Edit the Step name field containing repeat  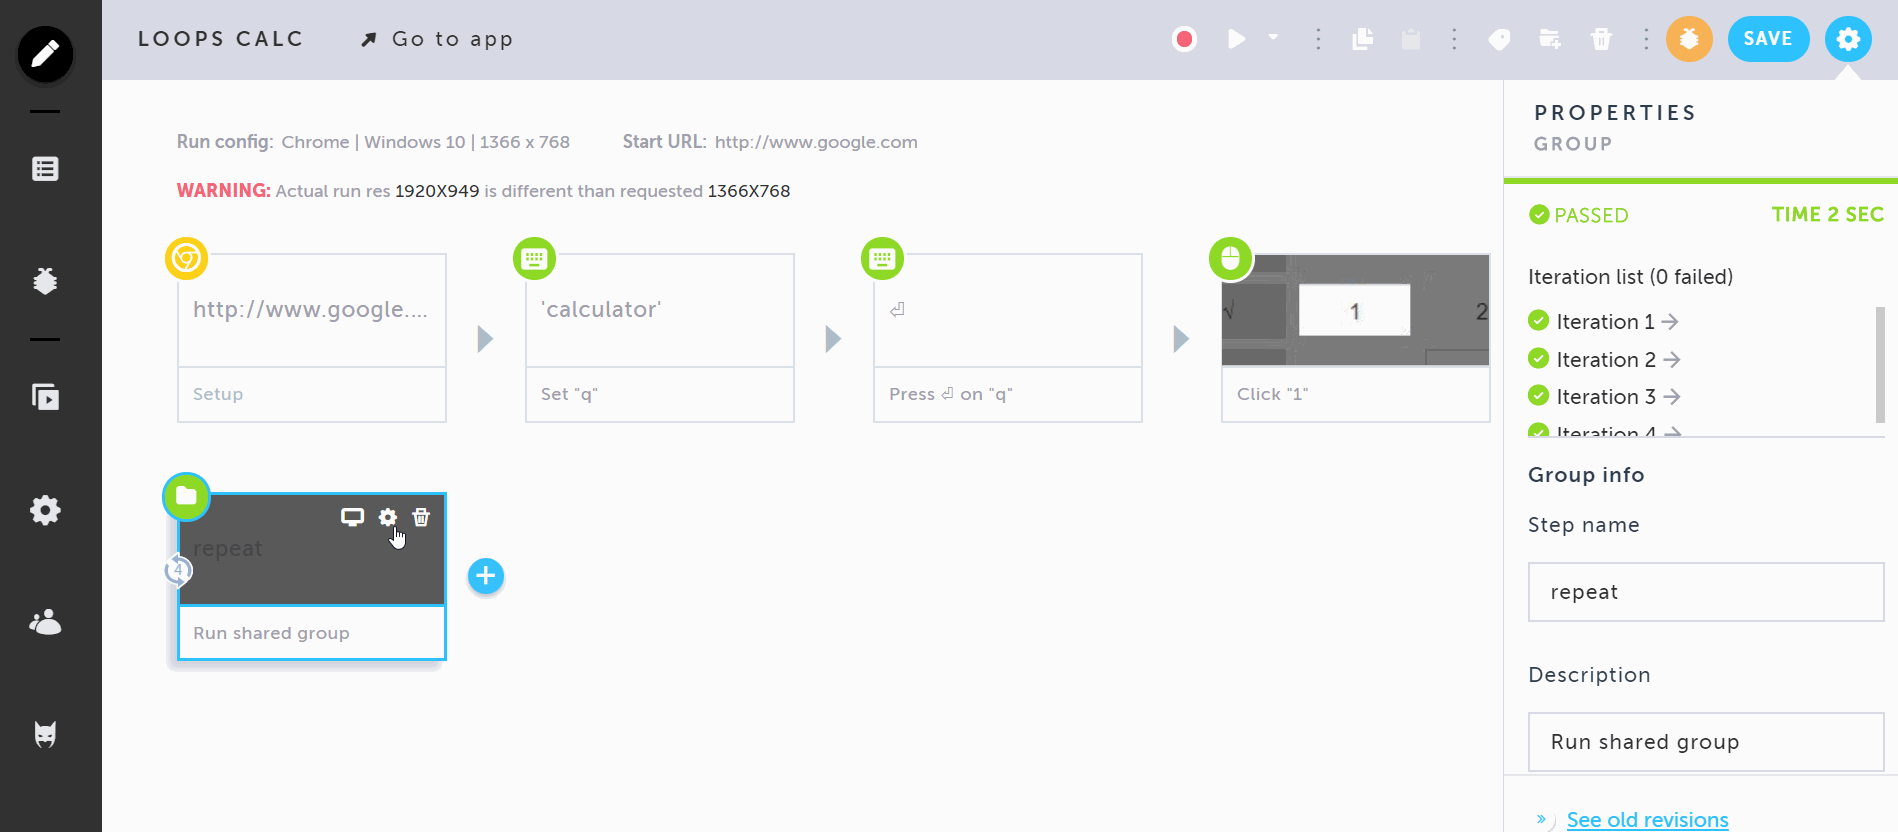(x=1706, y=592)
